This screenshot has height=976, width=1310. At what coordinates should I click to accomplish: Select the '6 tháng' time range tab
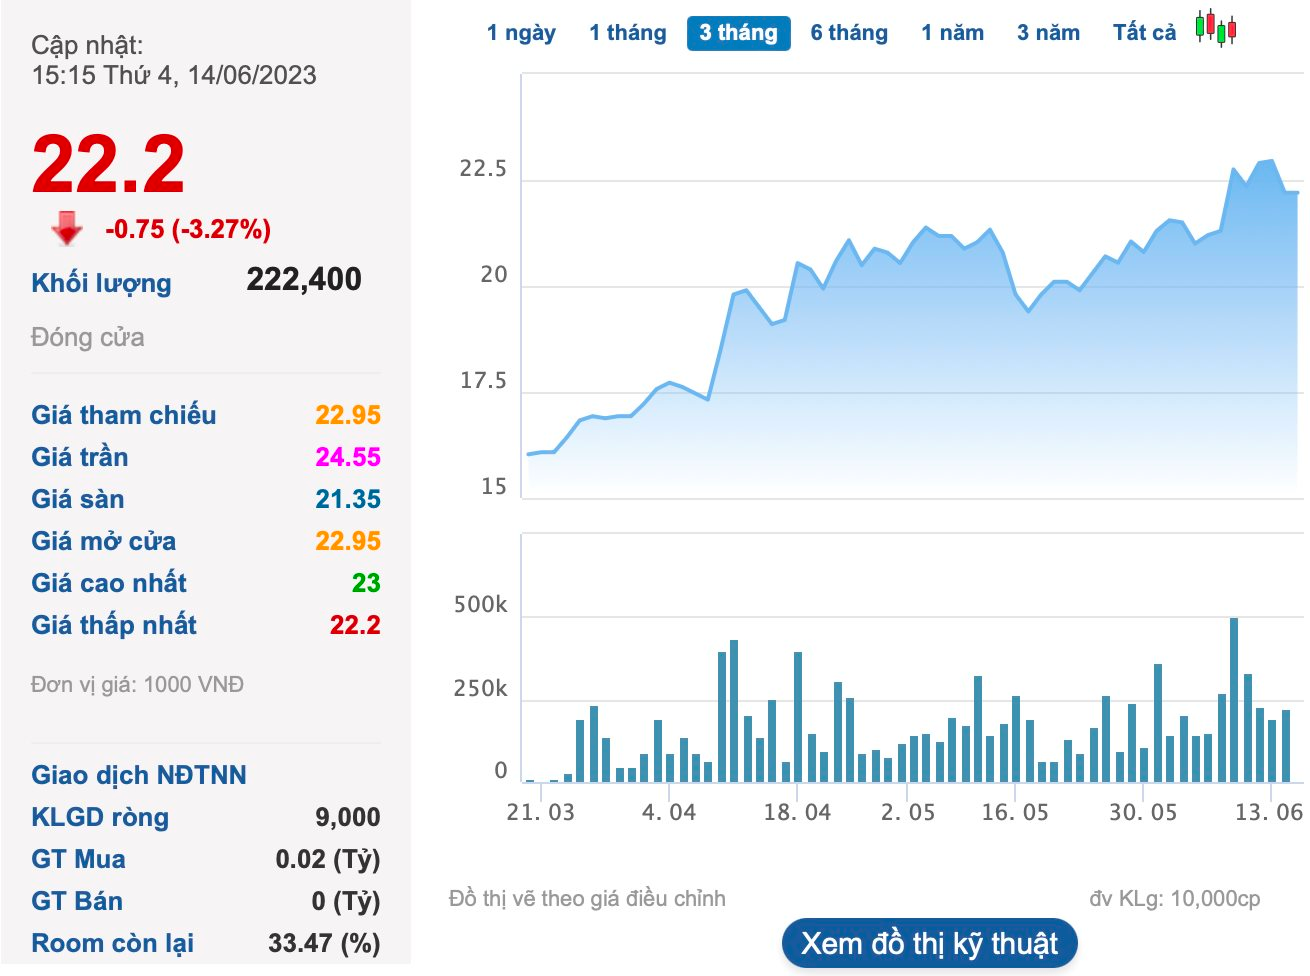tap(849, 33)
